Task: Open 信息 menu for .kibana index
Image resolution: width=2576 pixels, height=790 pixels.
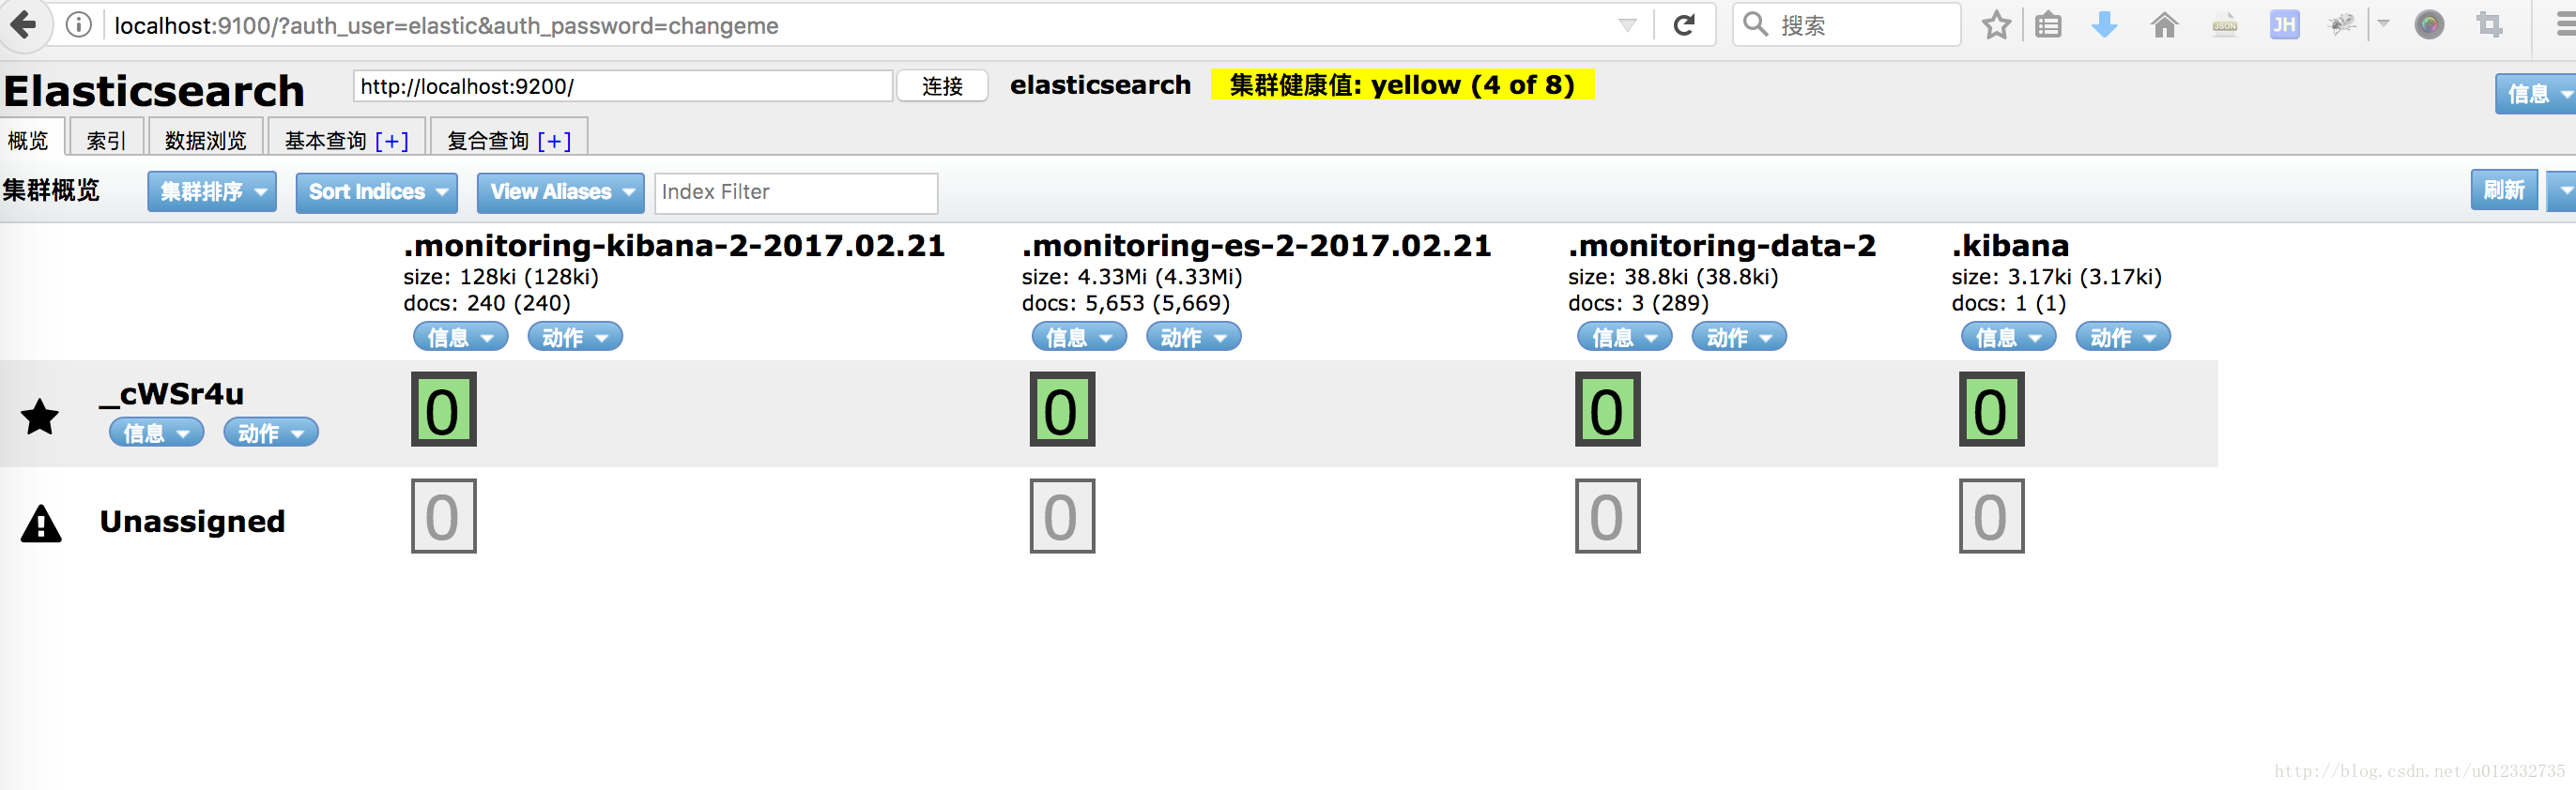Action: (2009, 337)
